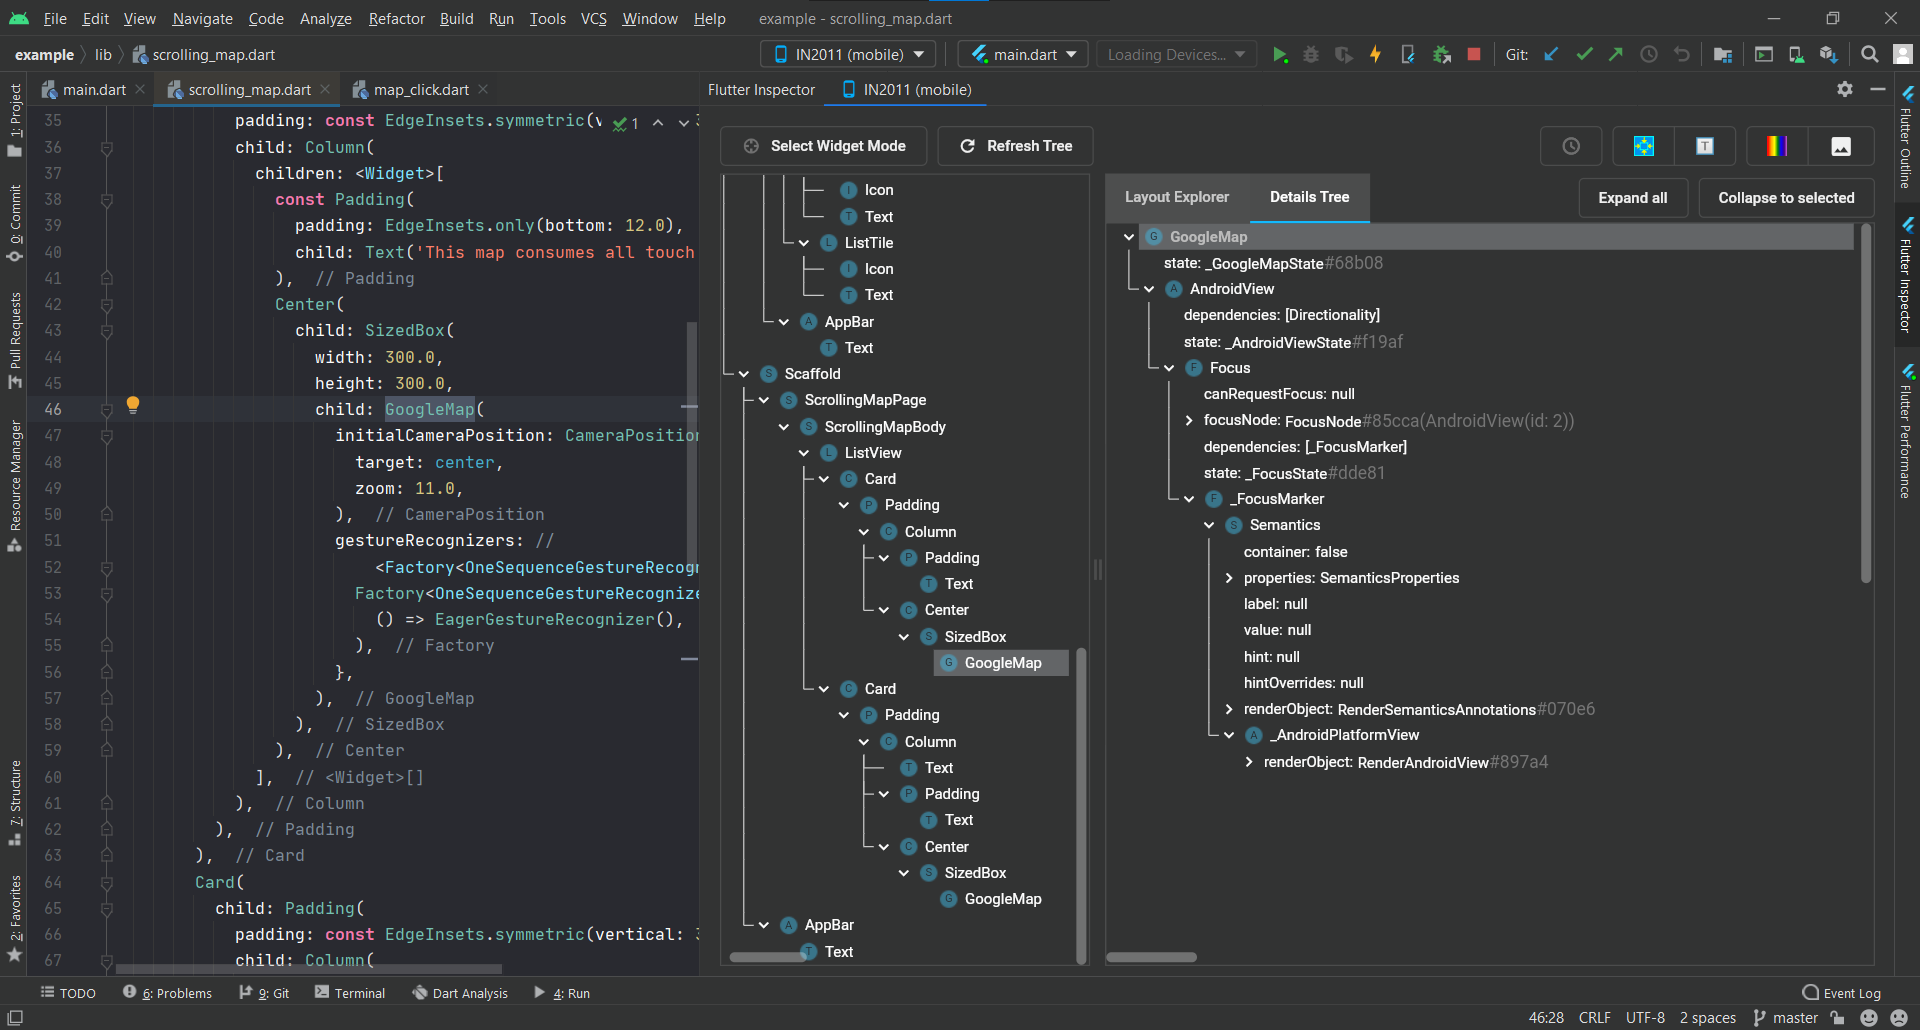1920x1030 pixels.
Task: Toggle Invert Oversized Images option
Action: (x=1840, y=146)
